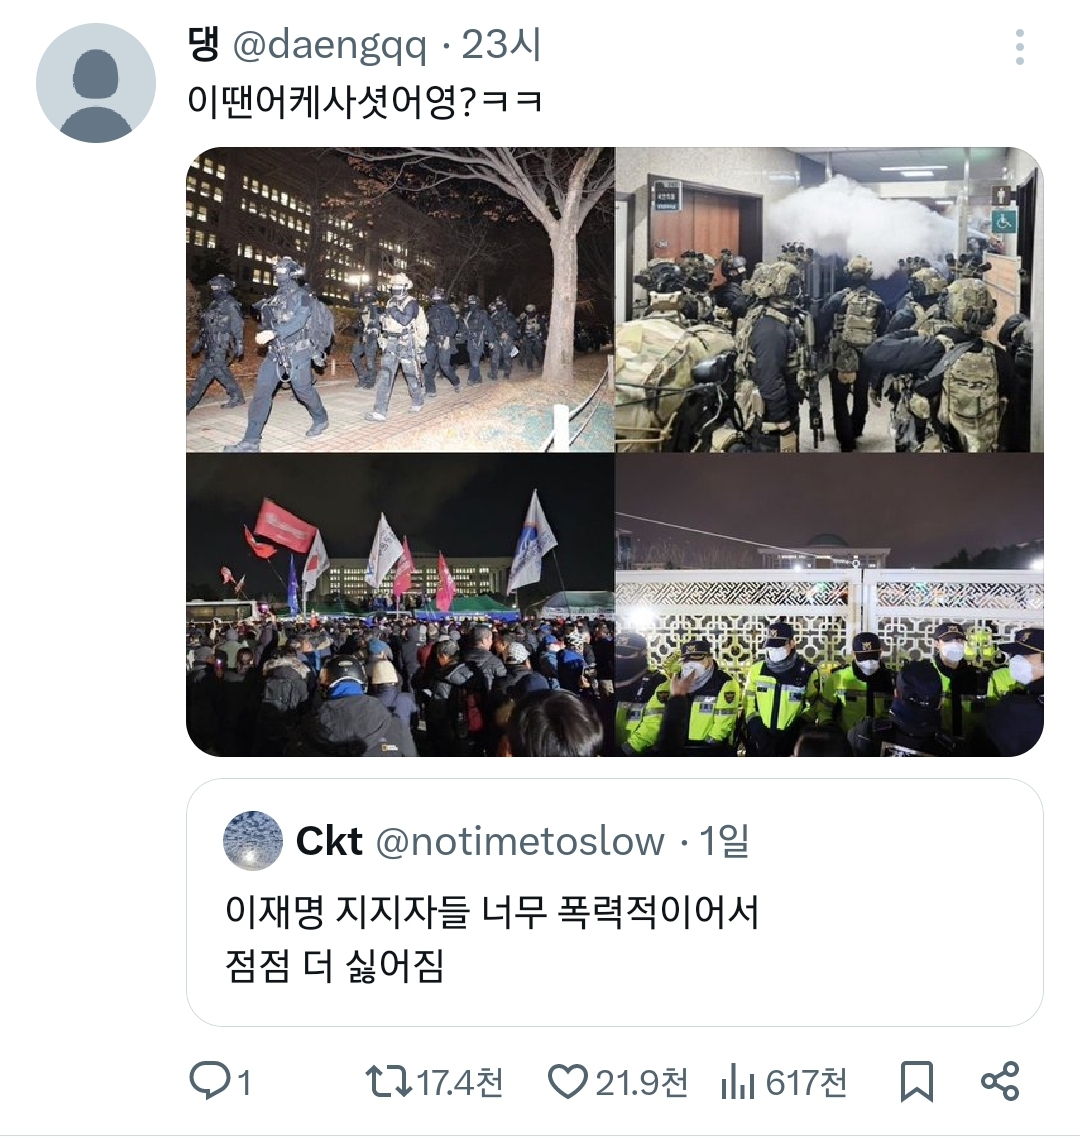The width and height of the screenshot is (1080, 1138).
Task: Open photo of soldiers walking outside at night
Action: tap(400, 300)
